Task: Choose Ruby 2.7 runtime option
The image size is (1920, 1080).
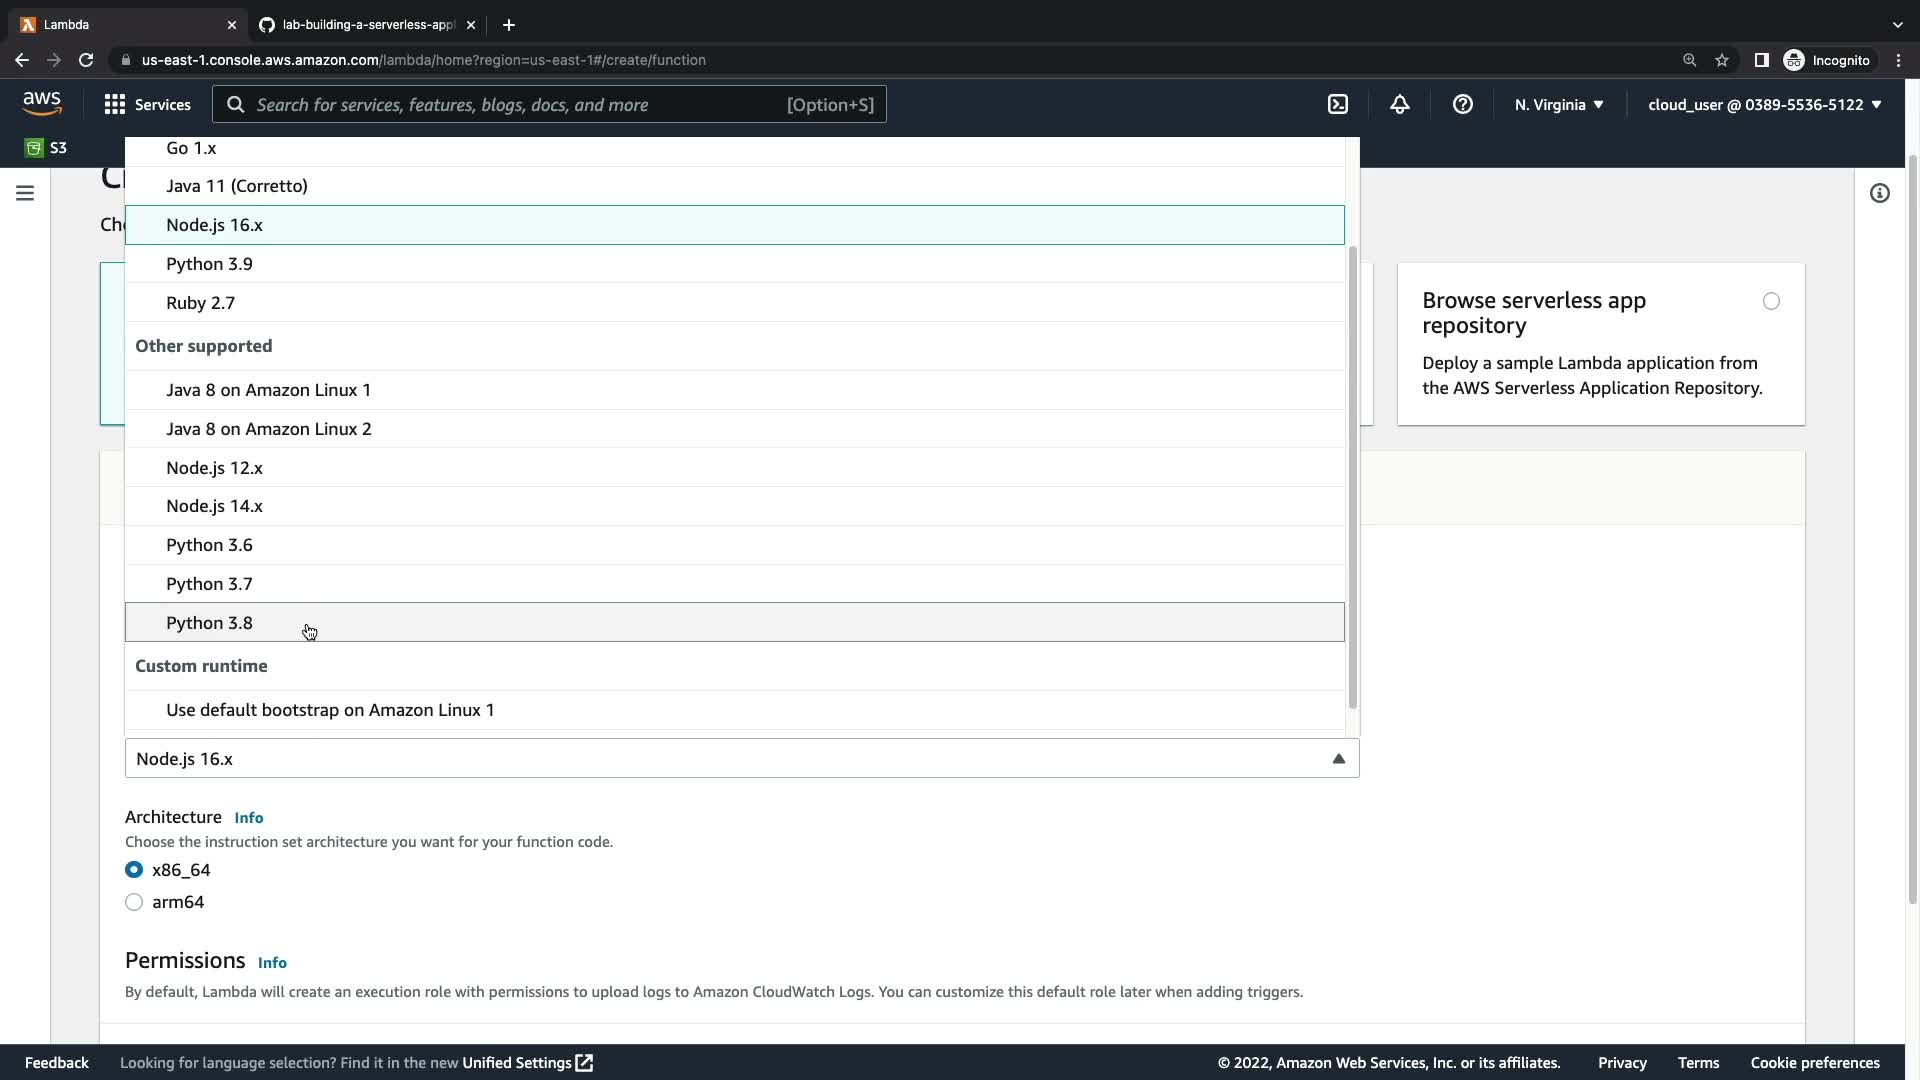Action: pyautogui.click(x=200, y=303)
